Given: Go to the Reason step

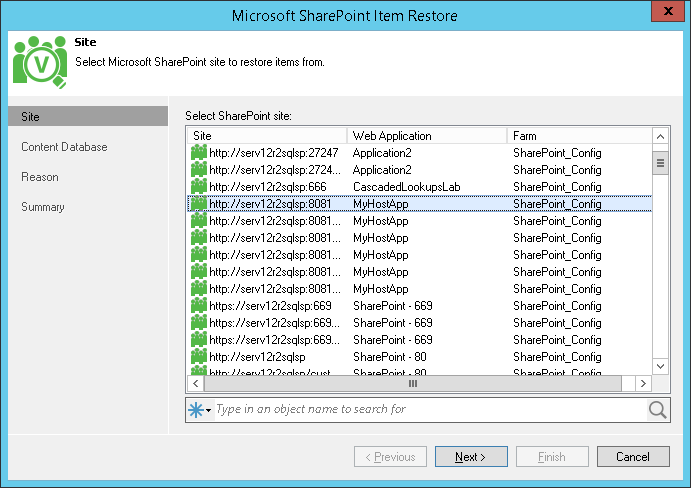Looking at the screenshot, I should pos(40,177).
